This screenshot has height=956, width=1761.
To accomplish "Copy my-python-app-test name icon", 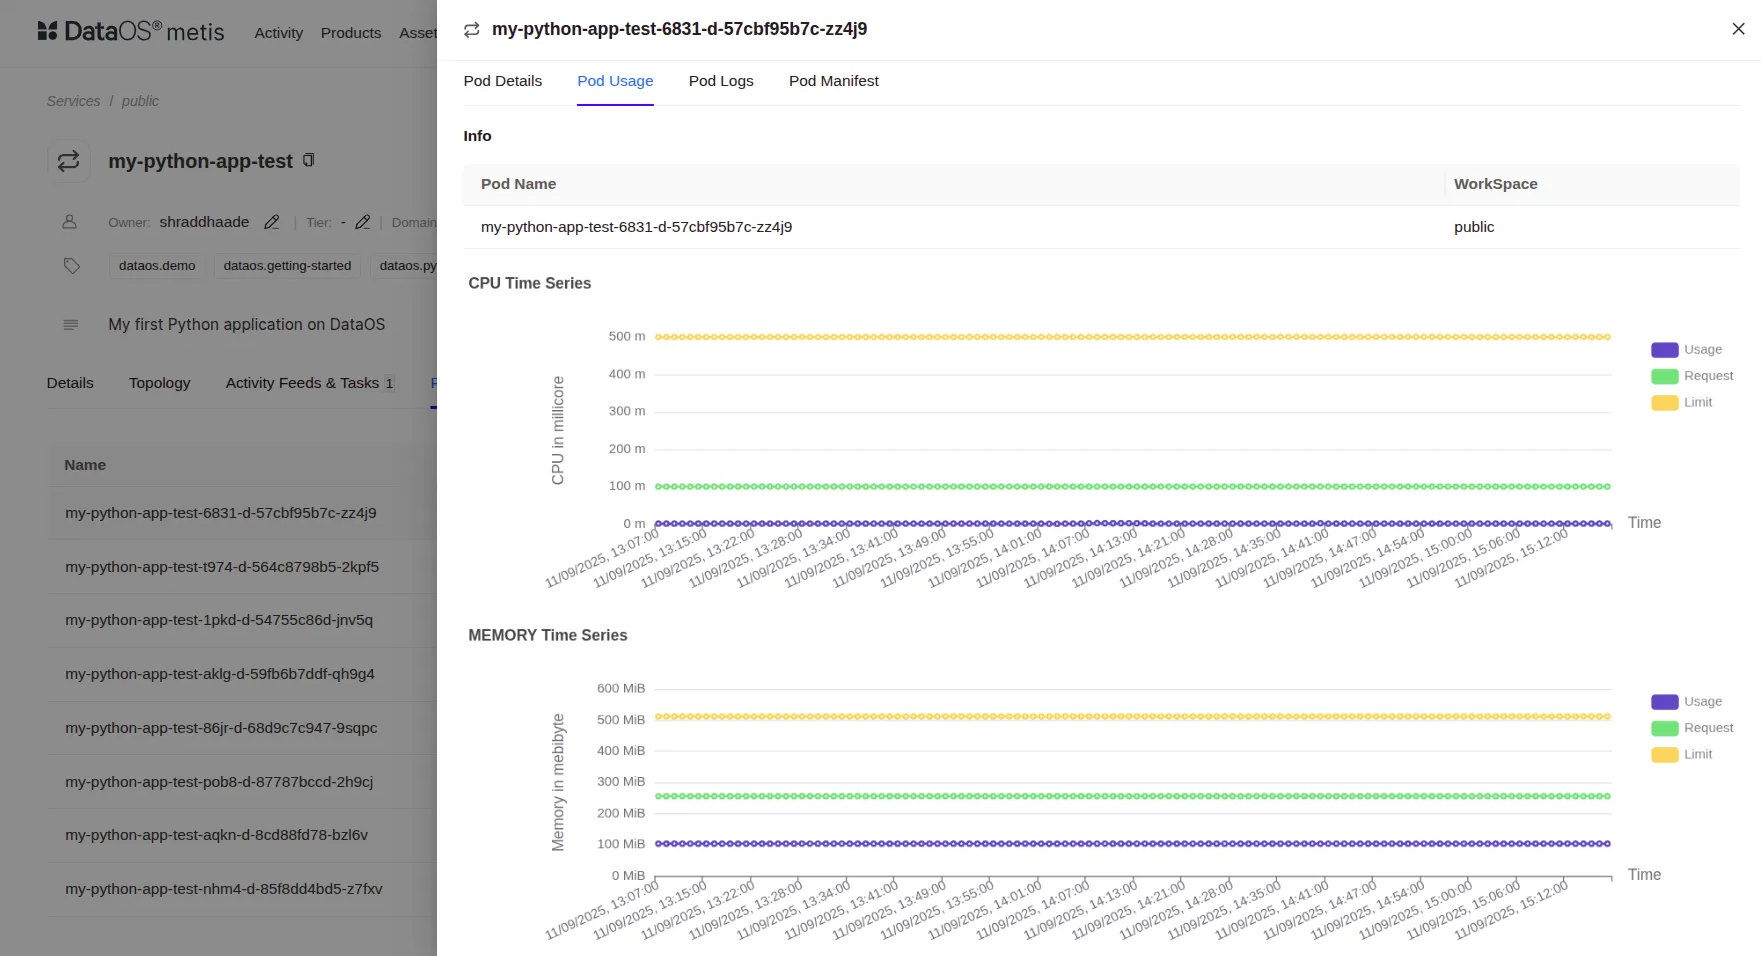I will pos(309,160).
